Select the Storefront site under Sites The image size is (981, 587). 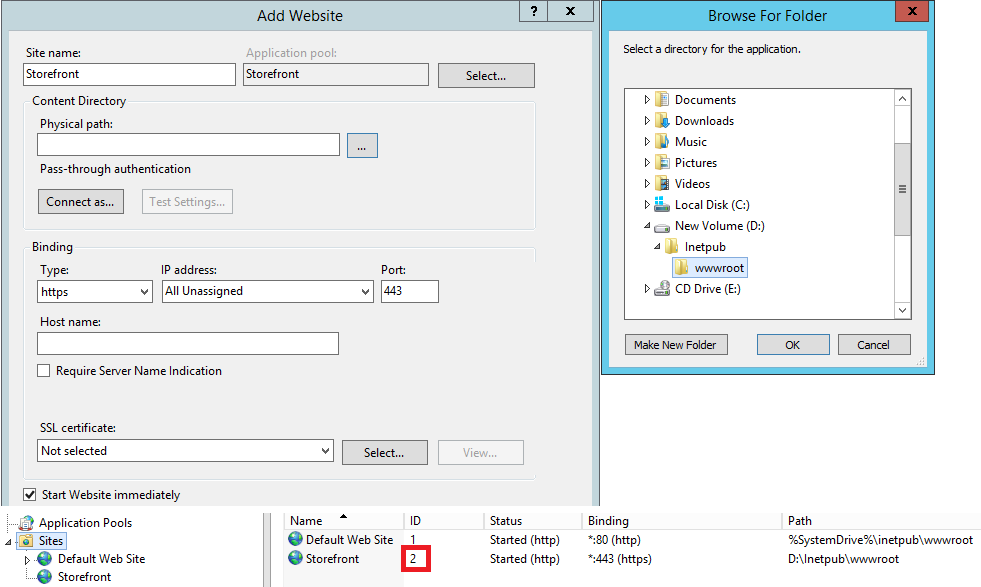[x=77, y=576]
